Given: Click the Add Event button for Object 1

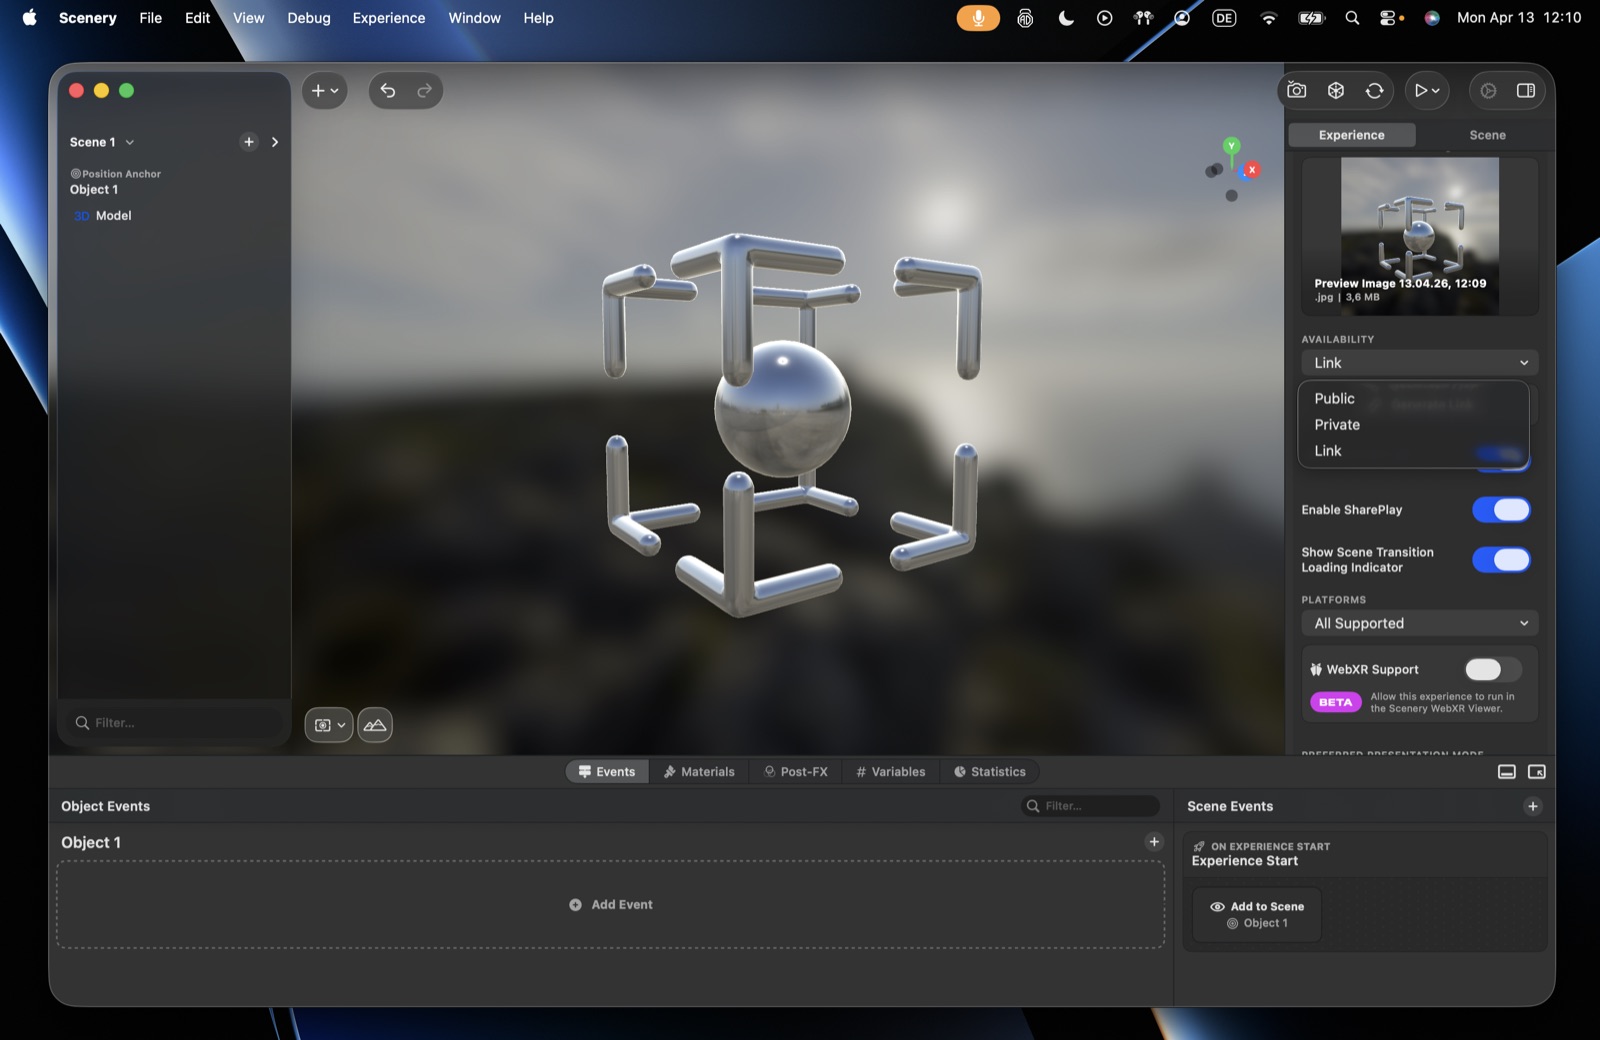Looking at the screenshot, I should (611, 905).
